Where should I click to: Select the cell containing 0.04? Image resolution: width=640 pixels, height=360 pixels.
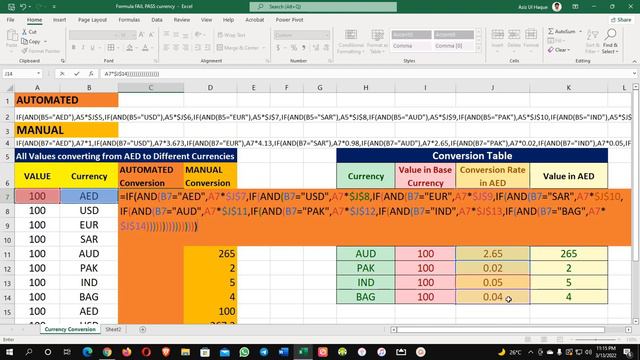click(x=492, y=297)
